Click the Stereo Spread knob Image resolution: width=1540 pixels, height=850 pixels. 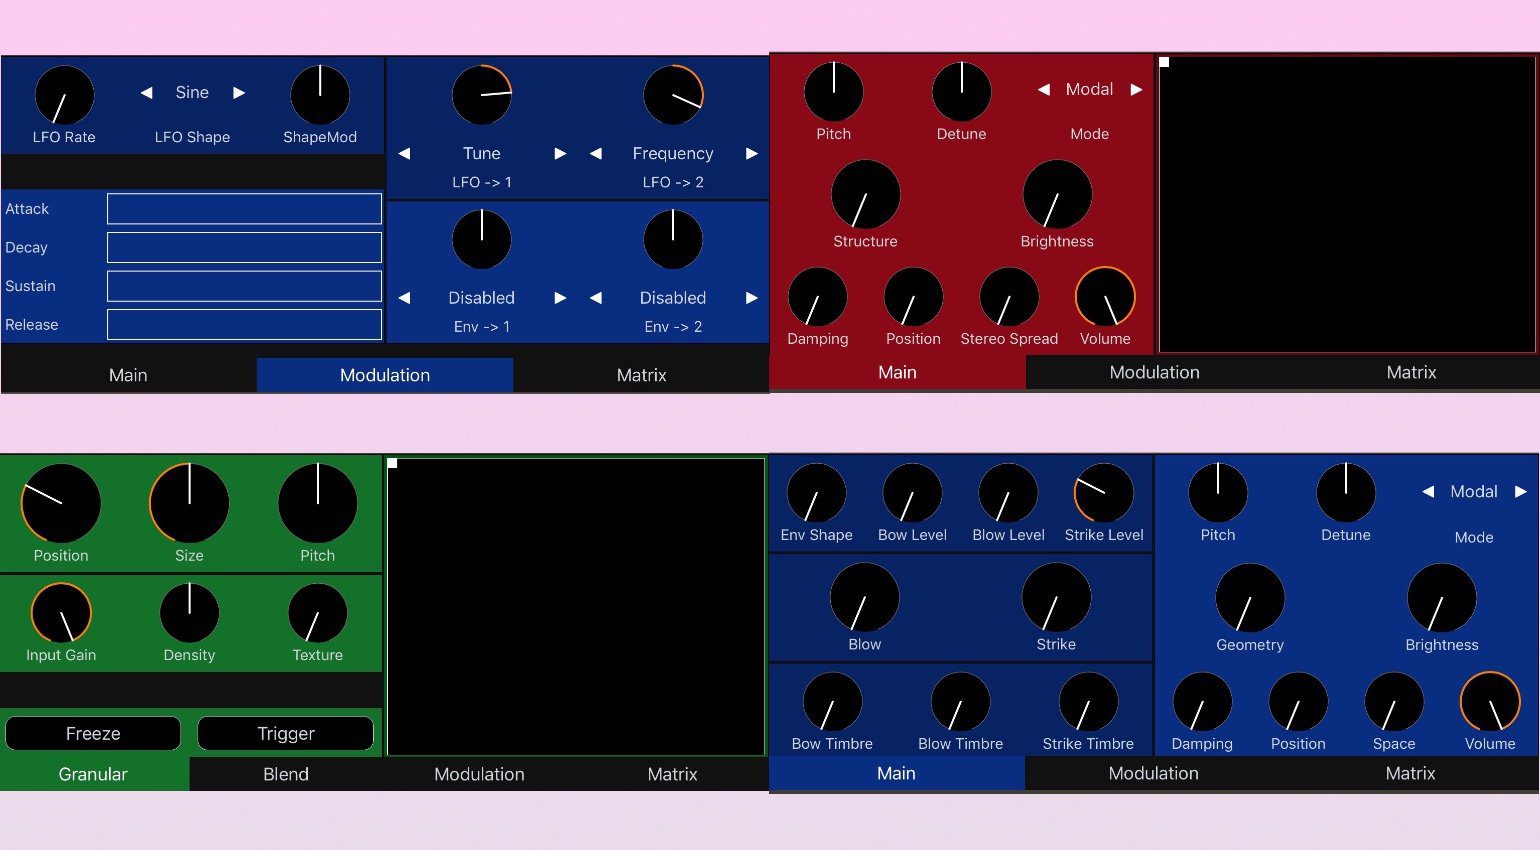coord(1009,297)
